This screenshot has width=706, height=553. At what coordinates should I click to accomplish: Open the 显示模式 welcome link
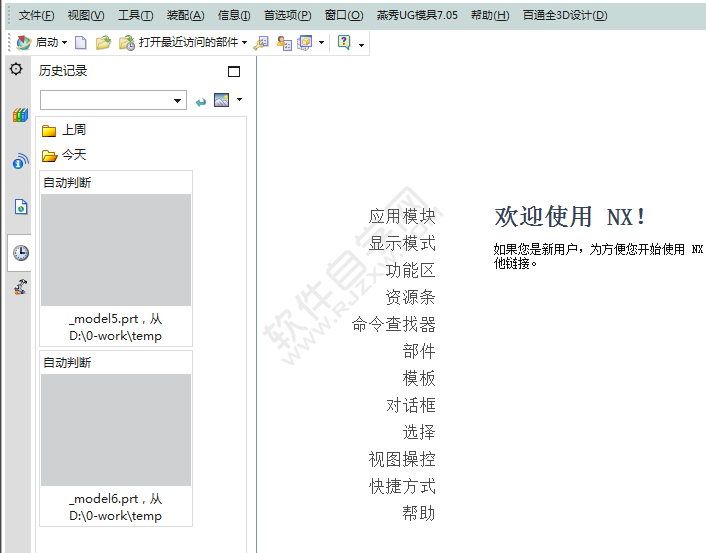point(402,244)
